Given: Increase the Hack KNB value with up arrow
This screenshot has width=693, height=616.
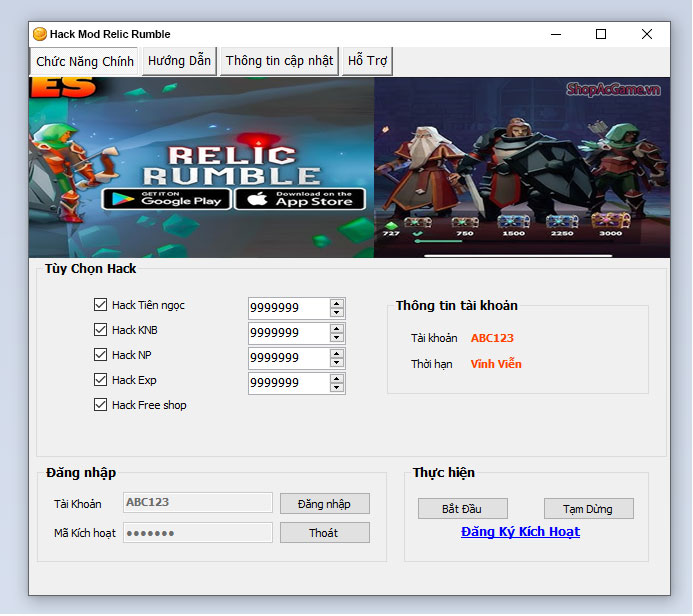Looking at the screenshot, I should click(336, 328).
